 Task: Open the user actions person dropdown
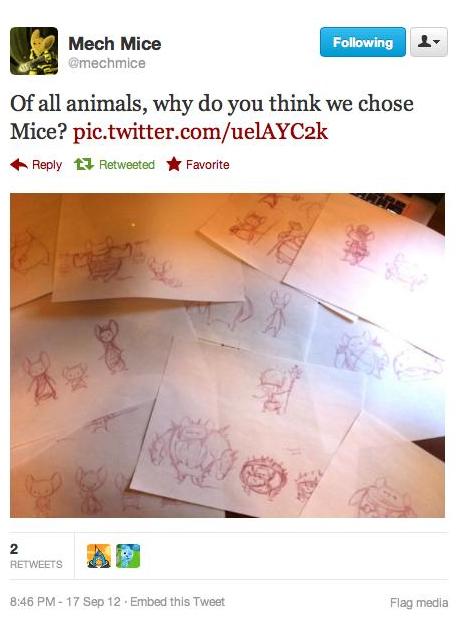point(429,42)
